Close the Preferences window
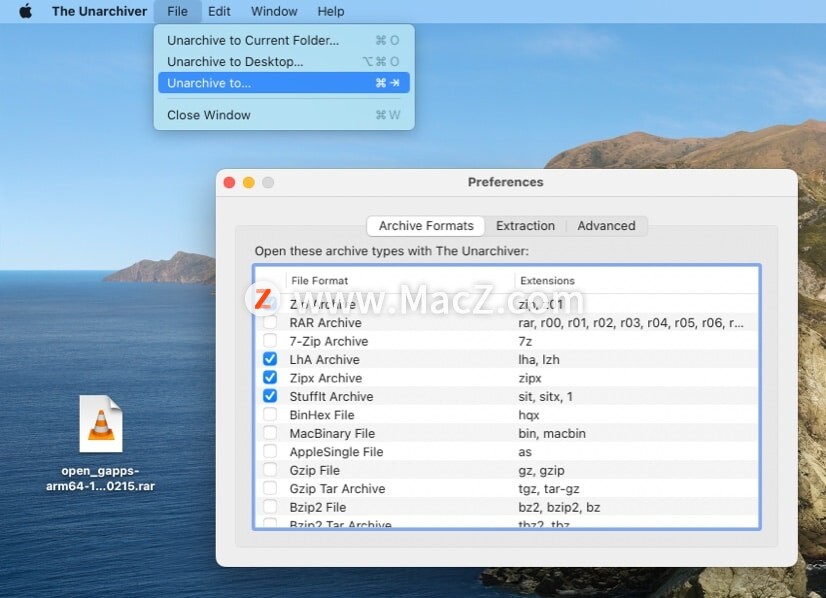The height and width of the screenshot is (598, 826). pyautogui.click(x=229, y=182)
